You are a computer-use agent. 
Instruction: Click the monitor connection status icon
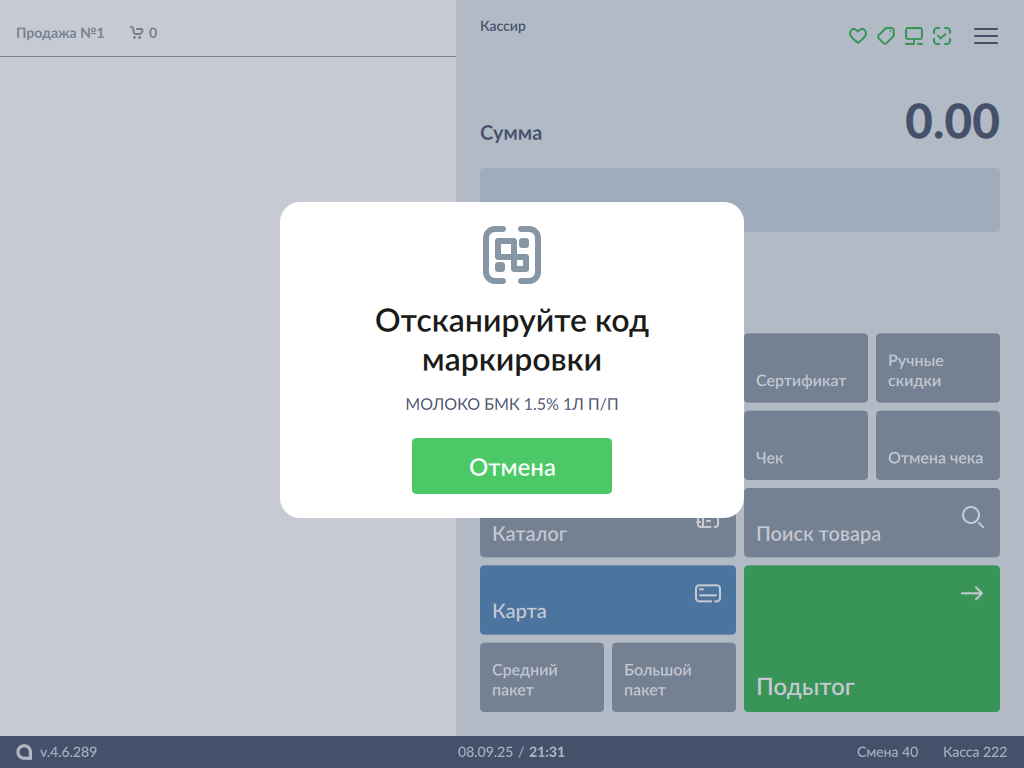pyautogui.click(x=913, y=36)
